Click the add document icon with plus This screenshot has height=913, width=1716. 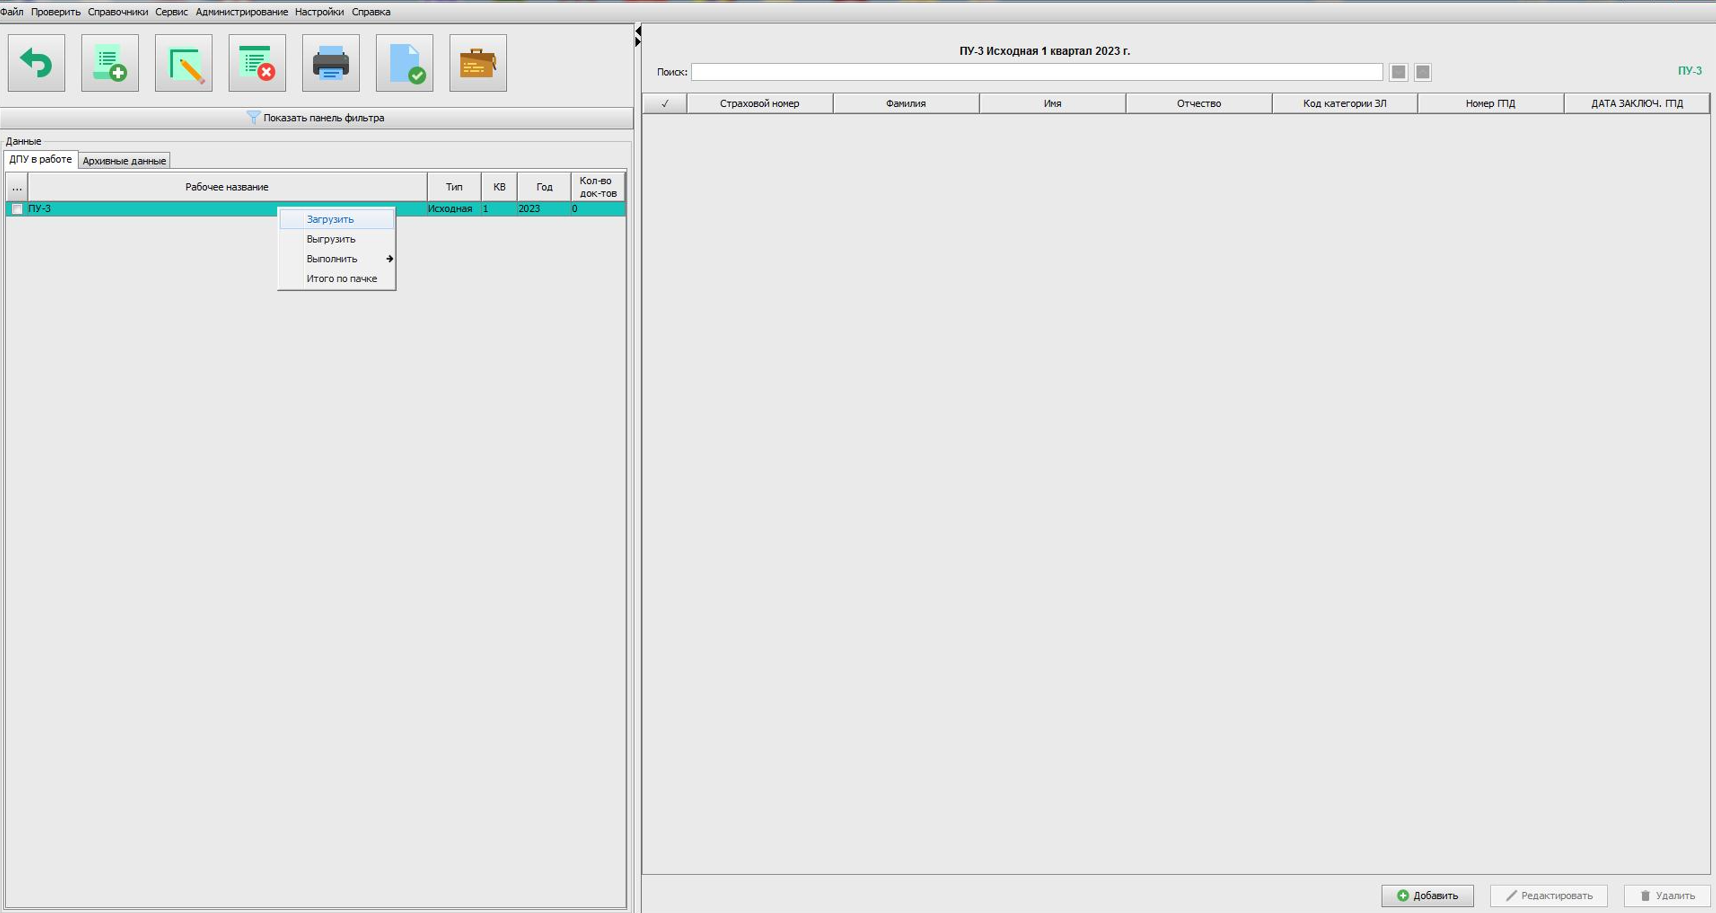tap(110, 64)
